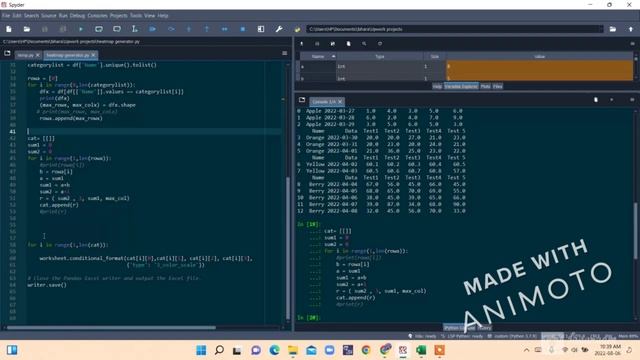Screen dimensions: 640x360
Task: Click the editor horizontal scrollbar
Action: (111, 327)
